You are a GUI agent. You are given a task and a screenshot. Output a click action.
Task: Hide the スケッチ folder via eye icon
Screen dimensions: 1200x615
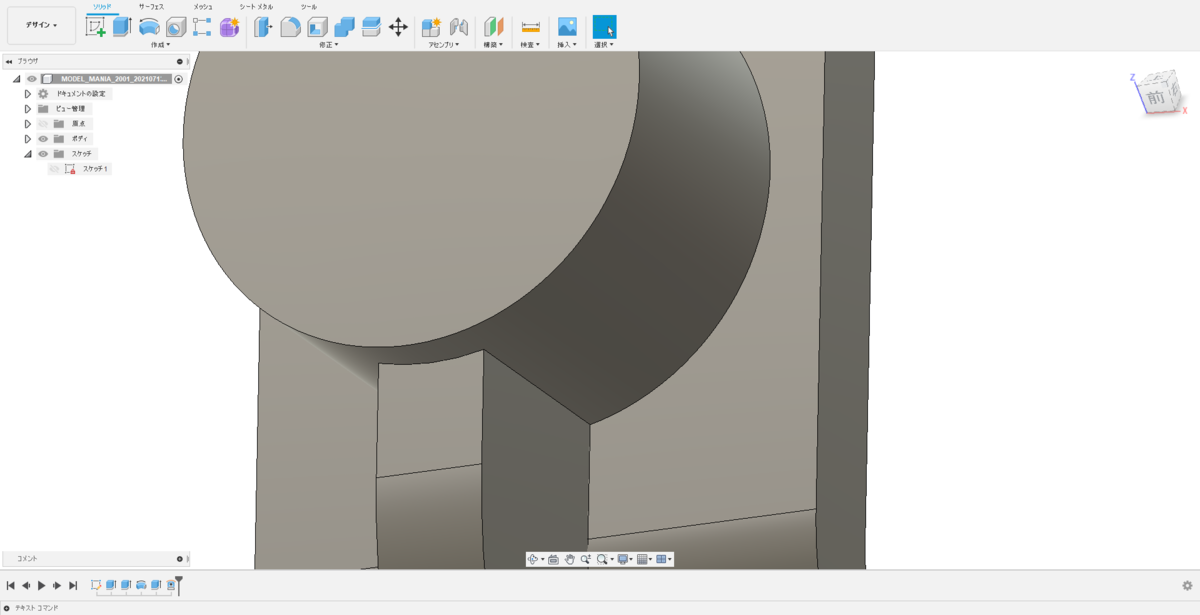43,153
